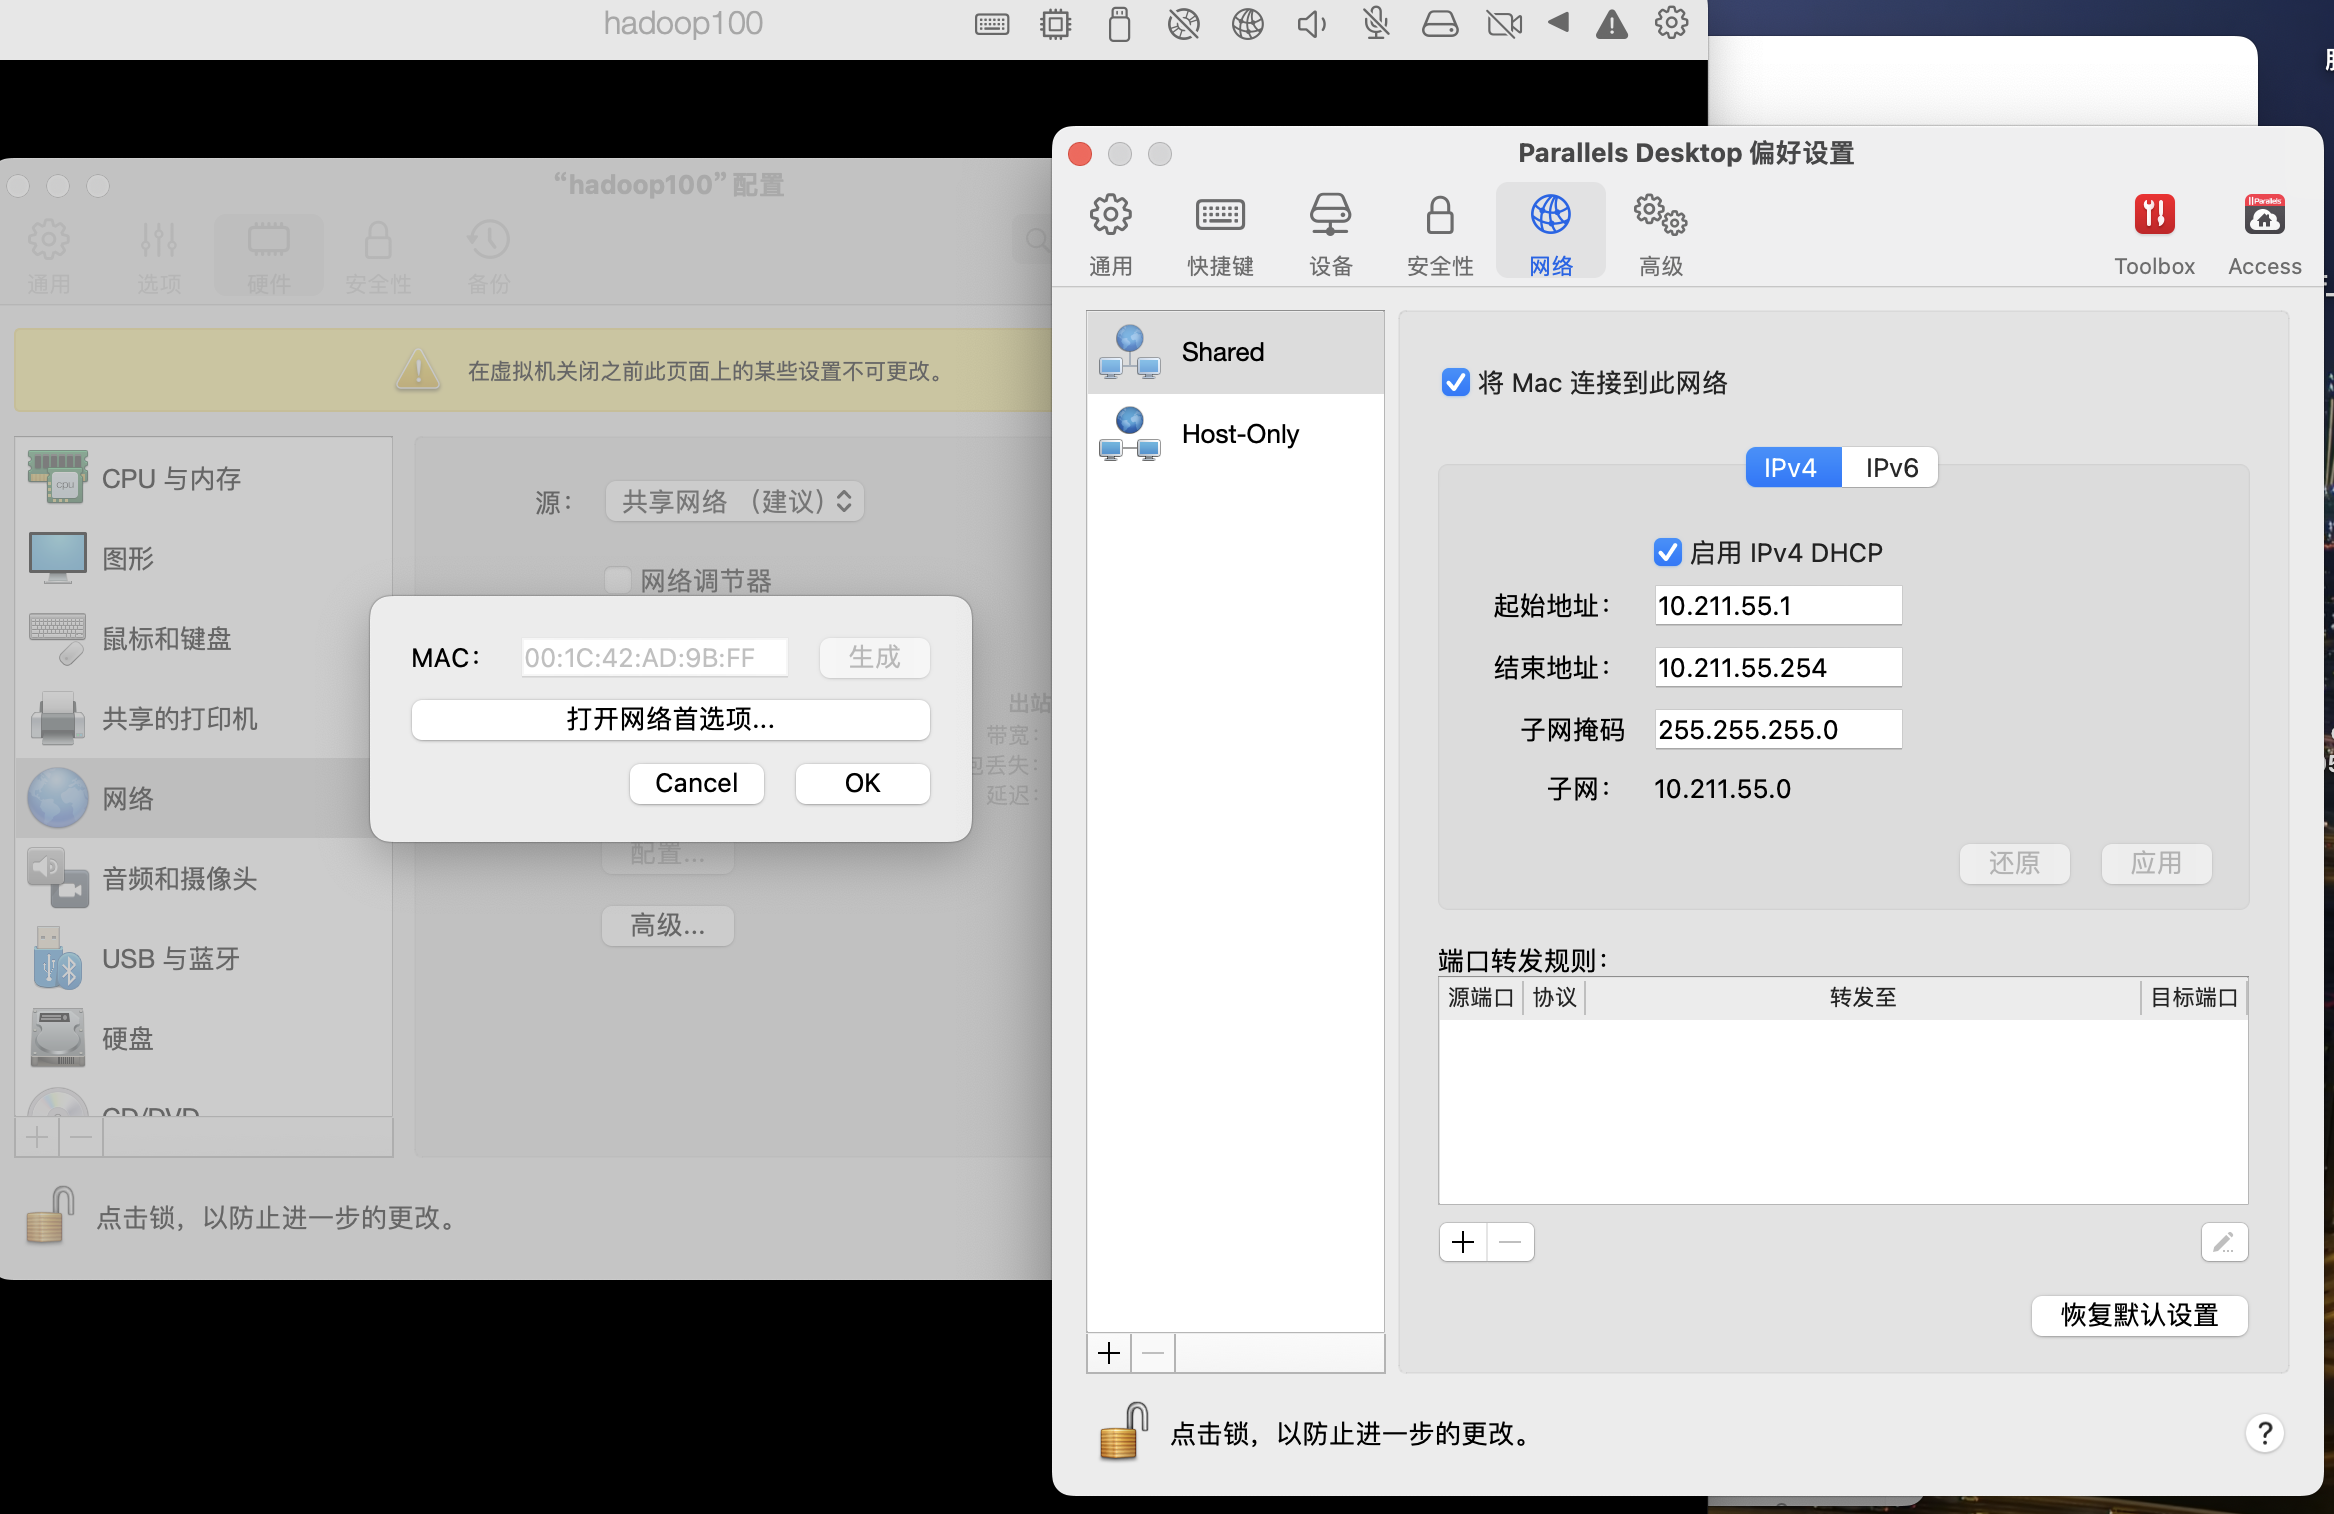
Task: Click the 起始地址 start address field
Action: pos(1777,606)
